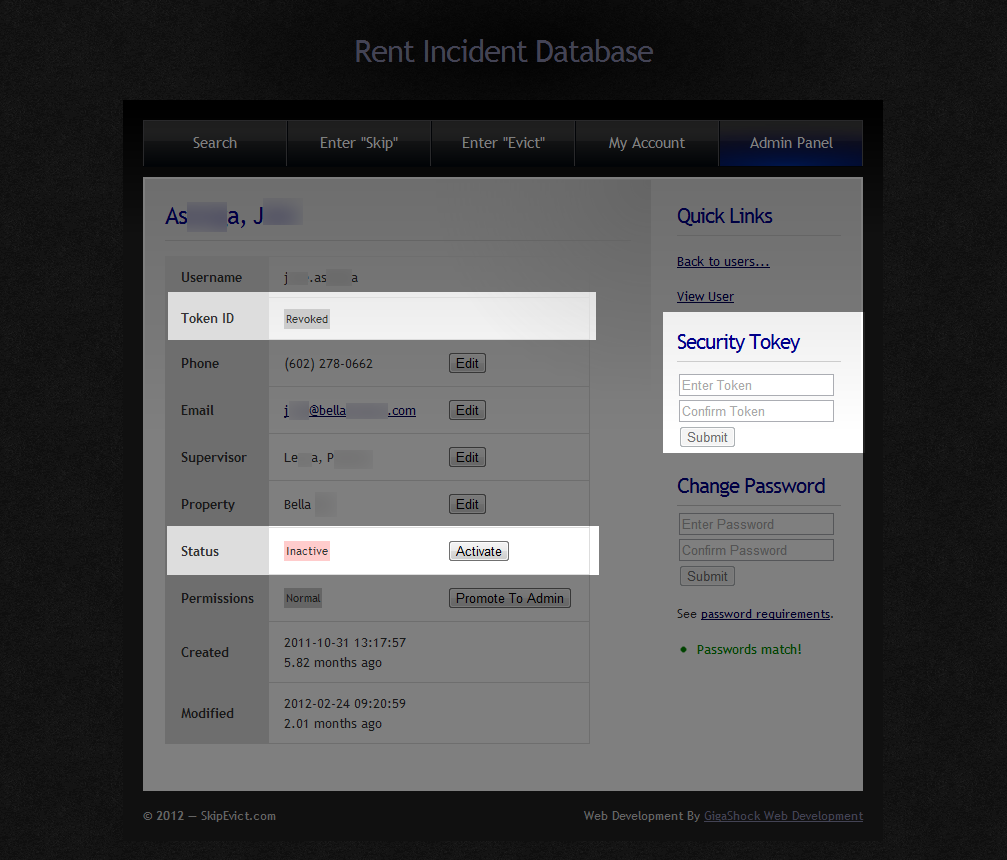
Task: Follow the Back to users link
Action: click(x=722, y=261)
